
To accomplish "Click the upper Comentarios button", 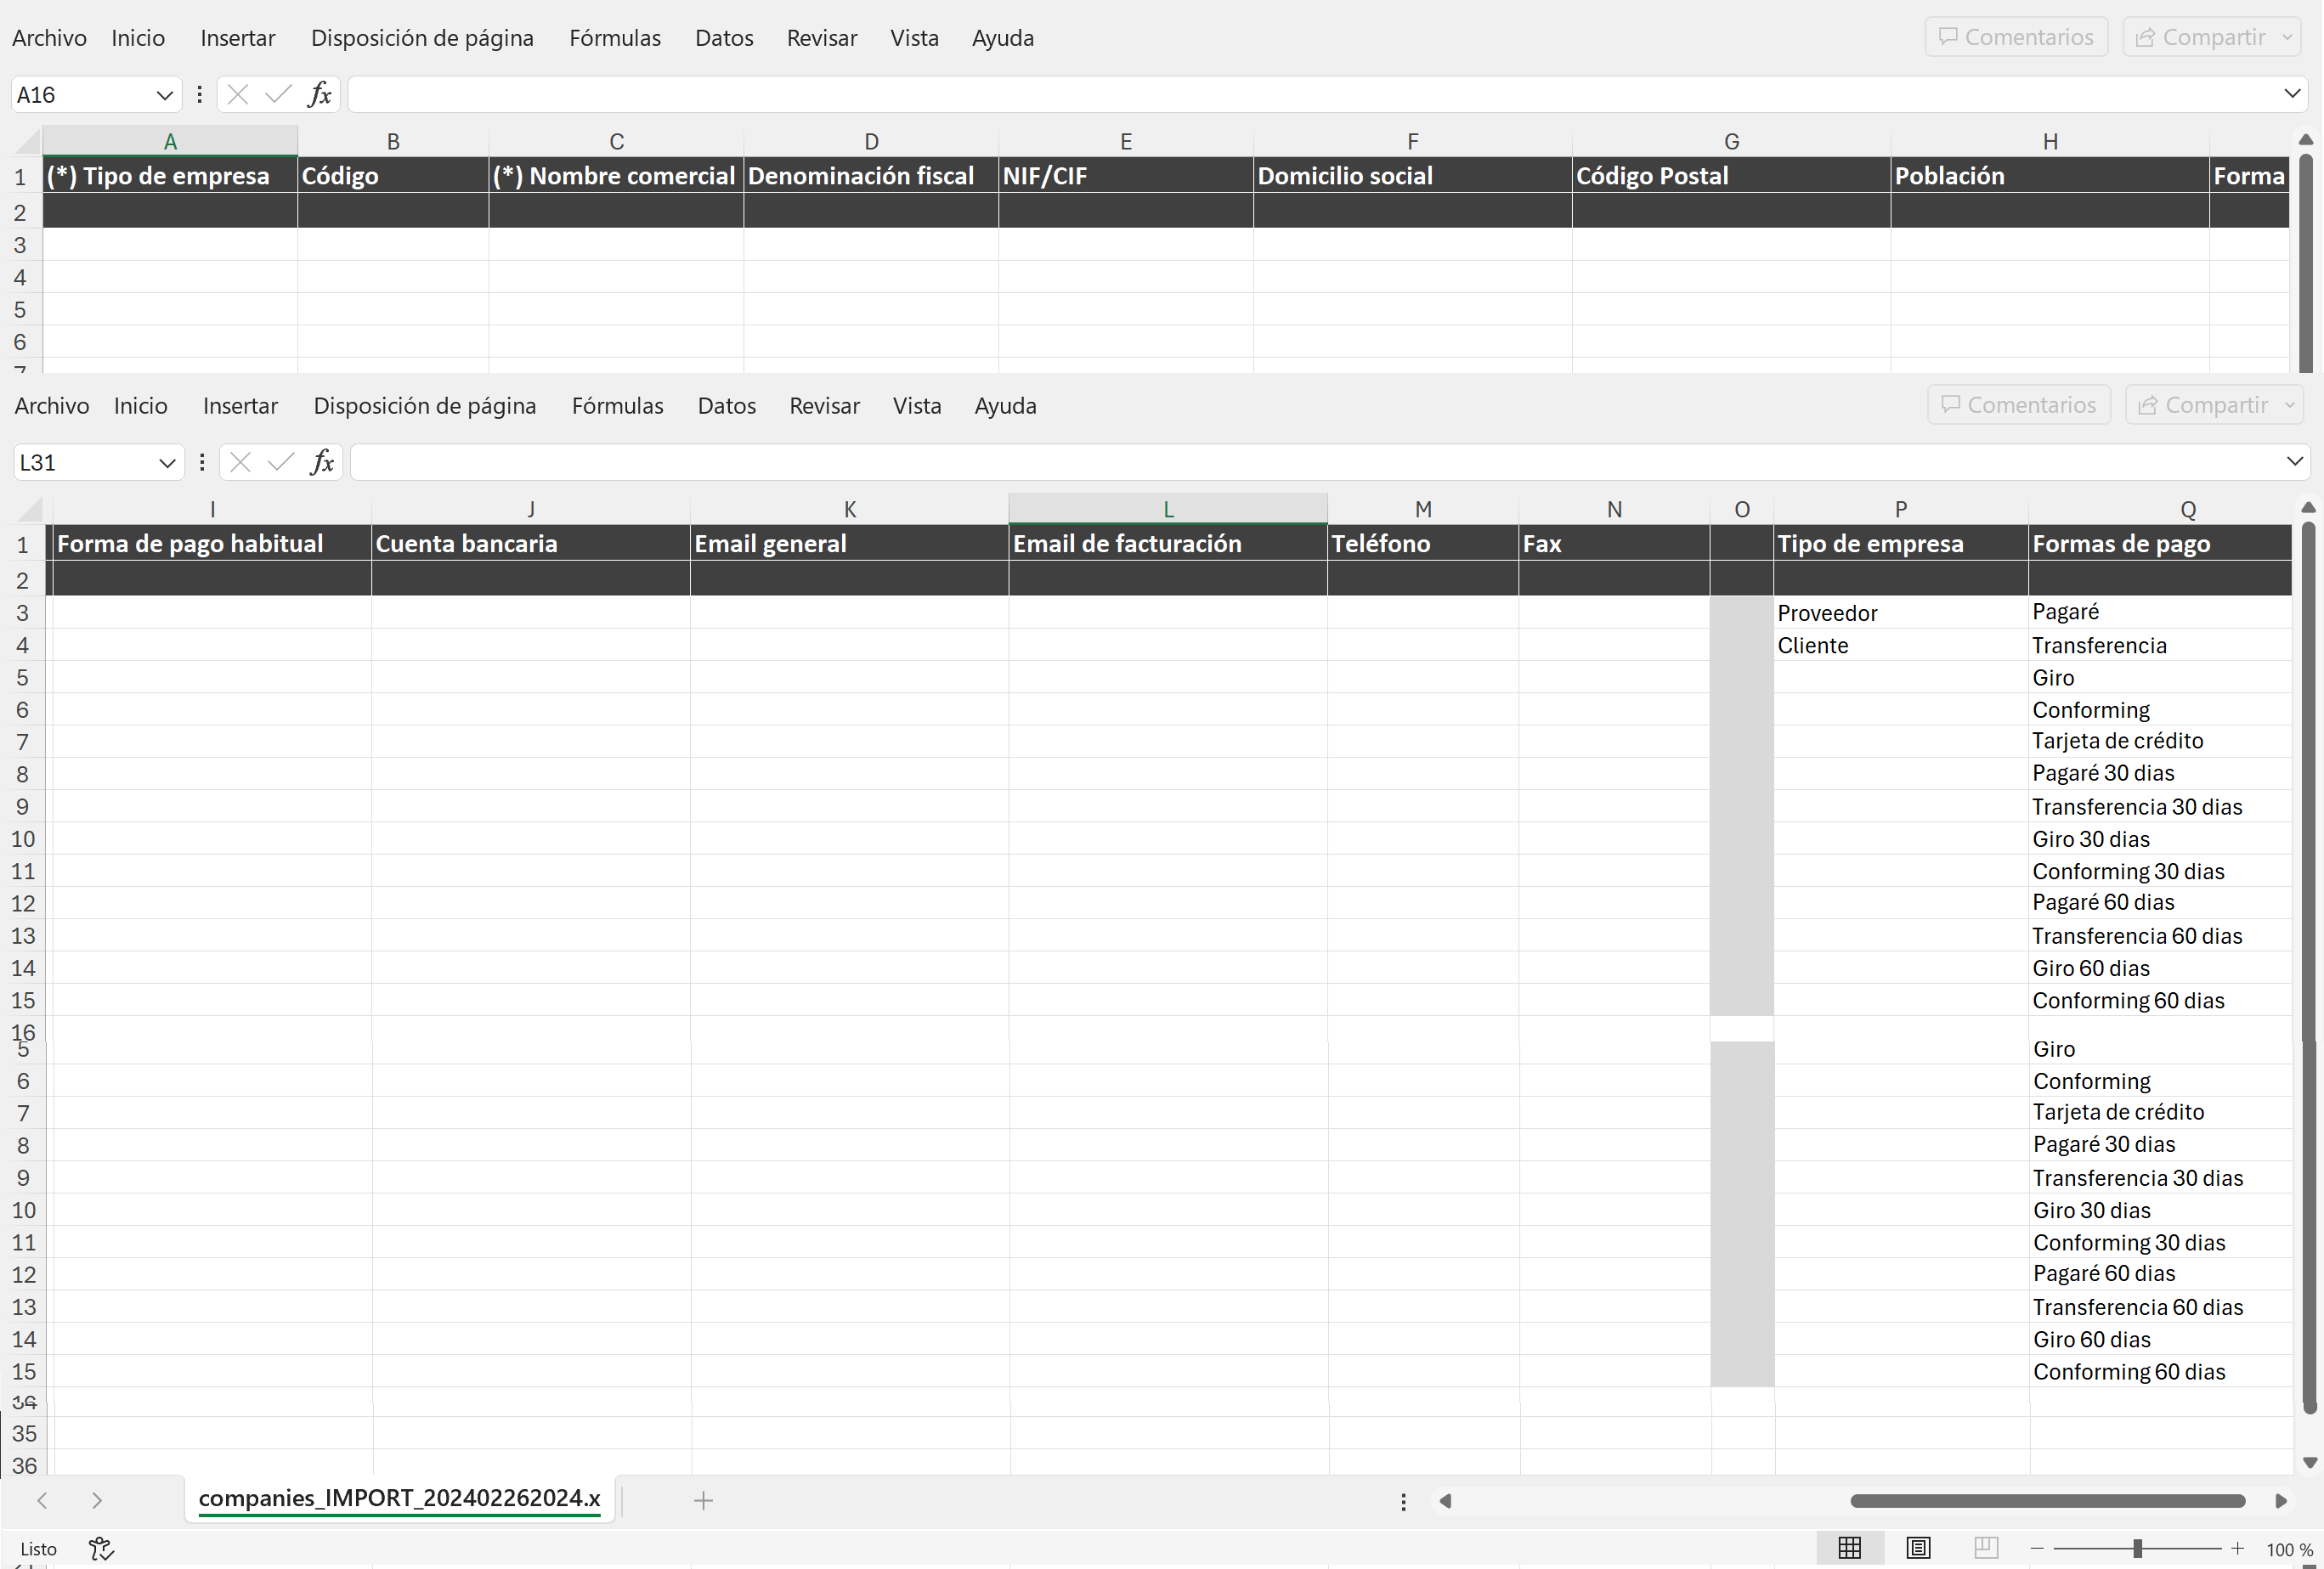I will (2015, 37).
